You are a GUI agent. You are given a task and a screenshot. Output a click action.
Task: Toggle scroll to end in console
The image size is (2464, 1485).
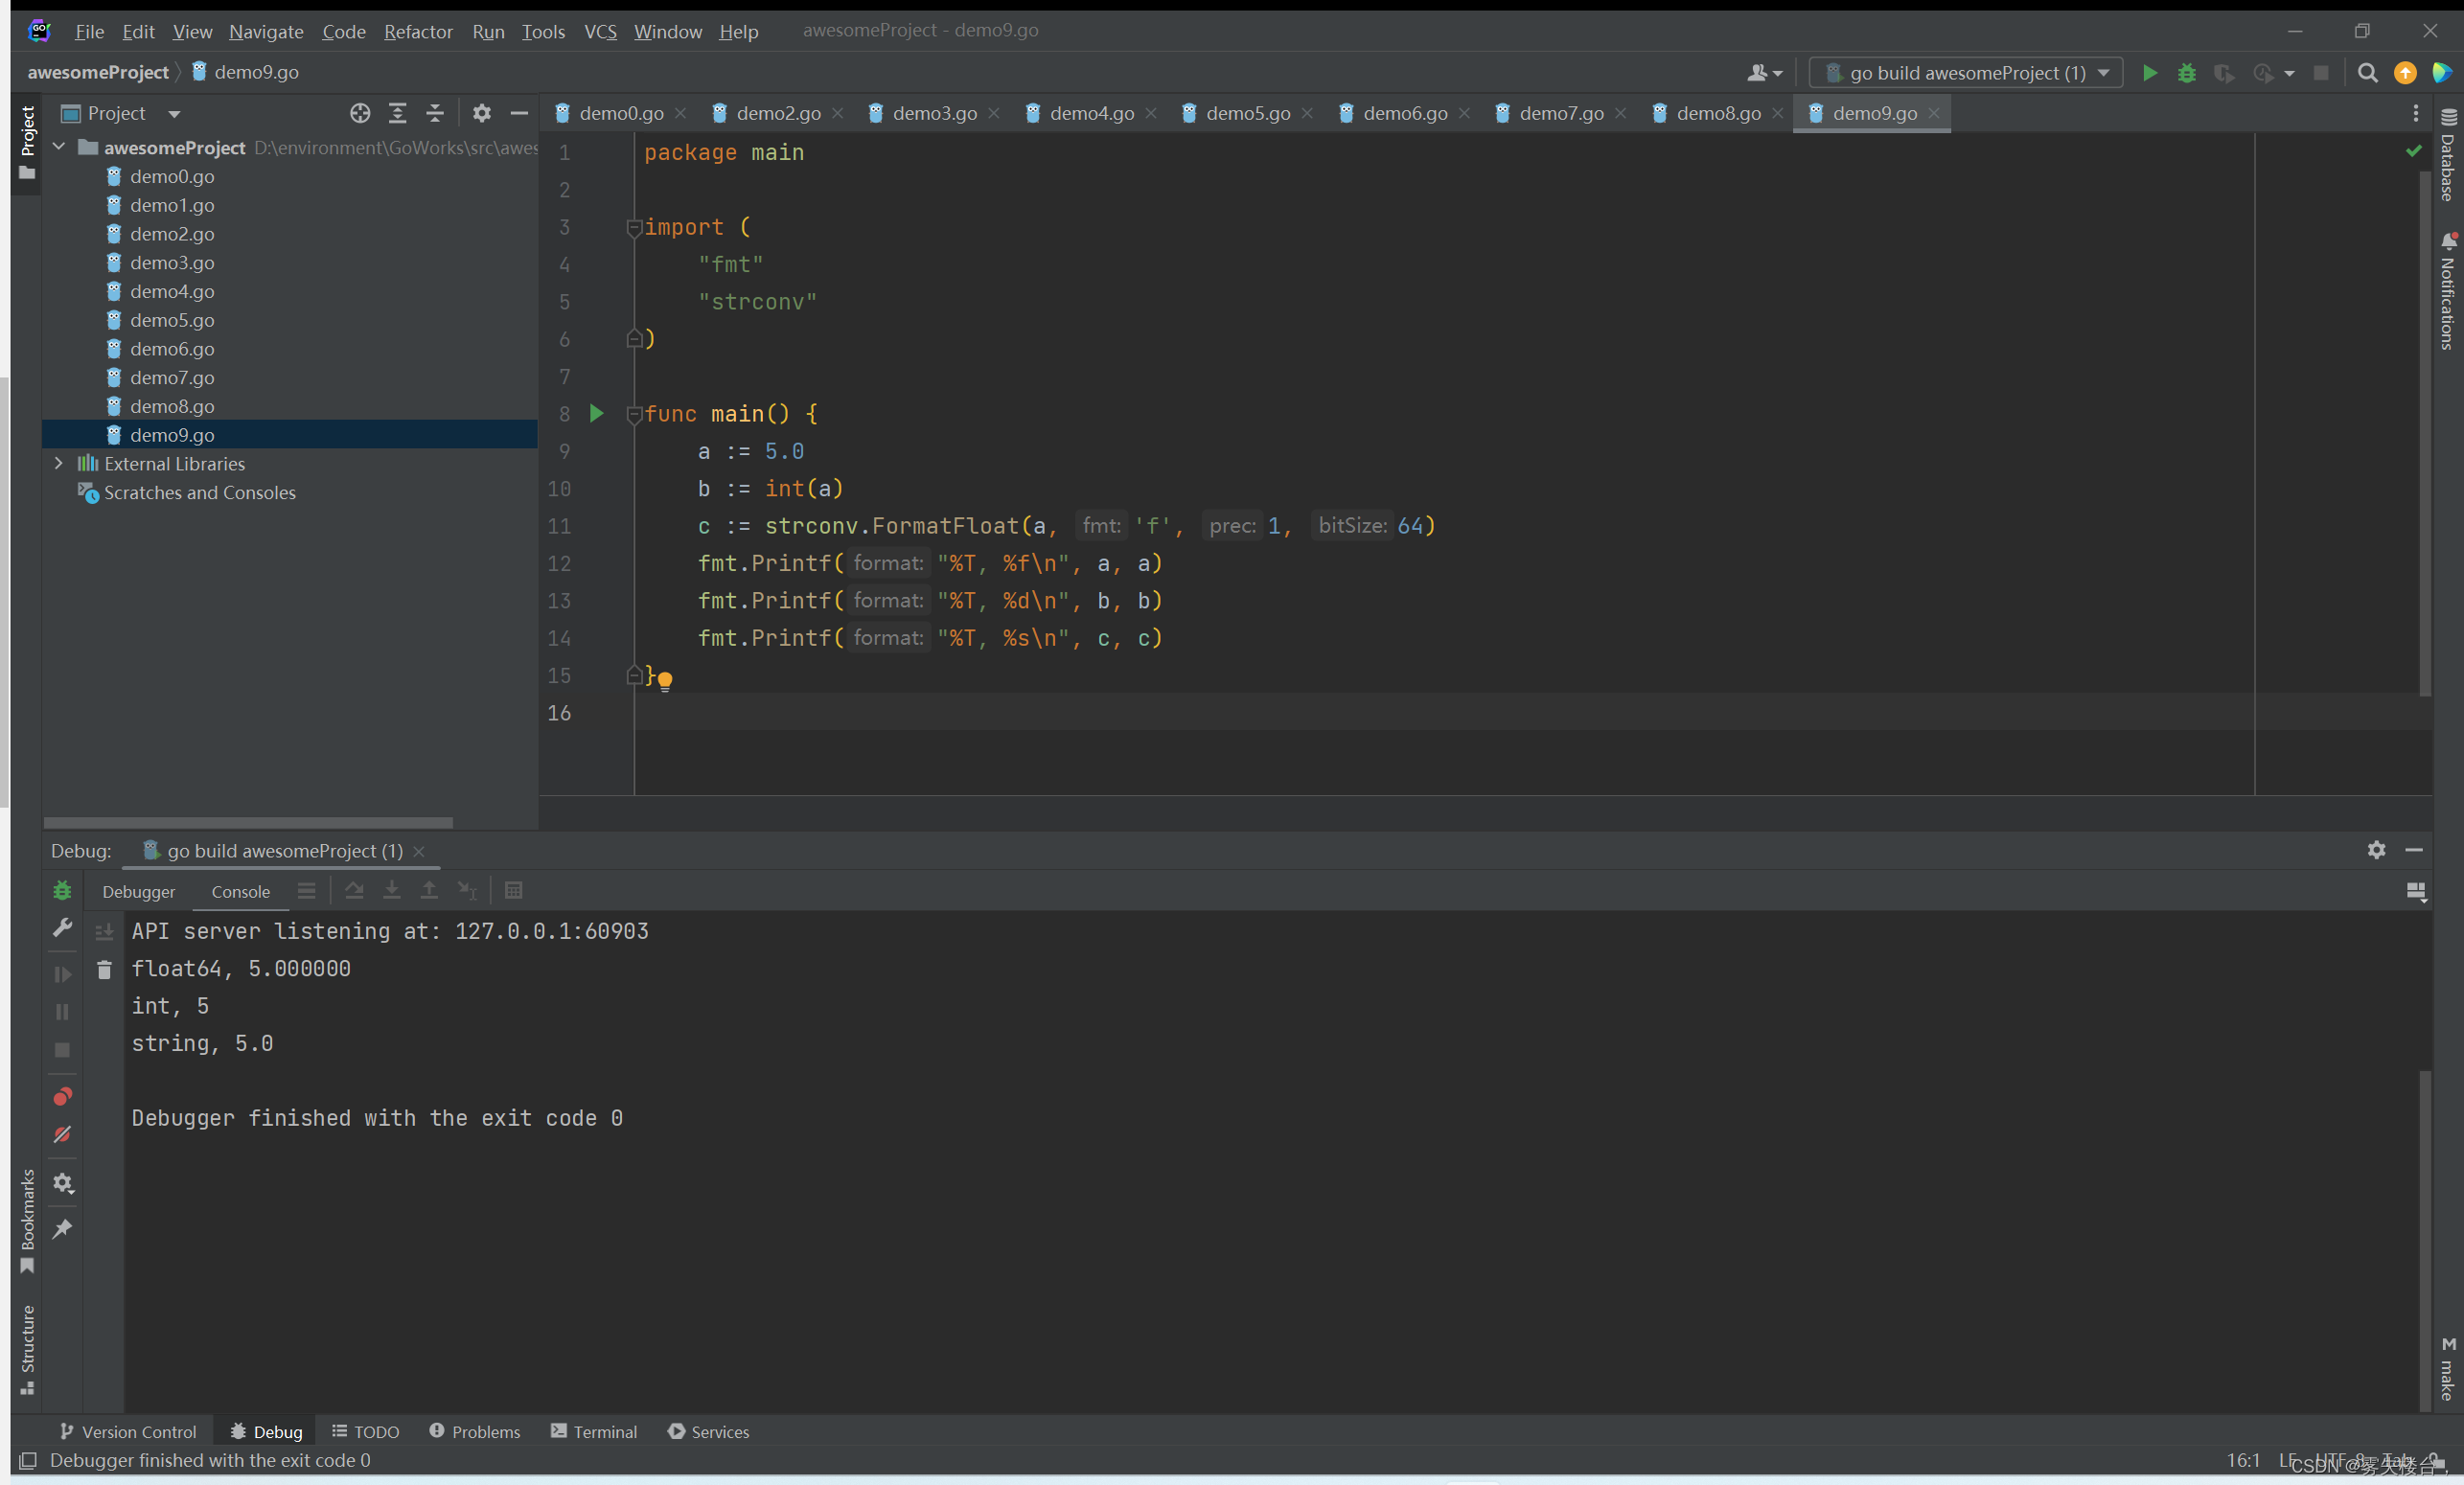point(104,932)
